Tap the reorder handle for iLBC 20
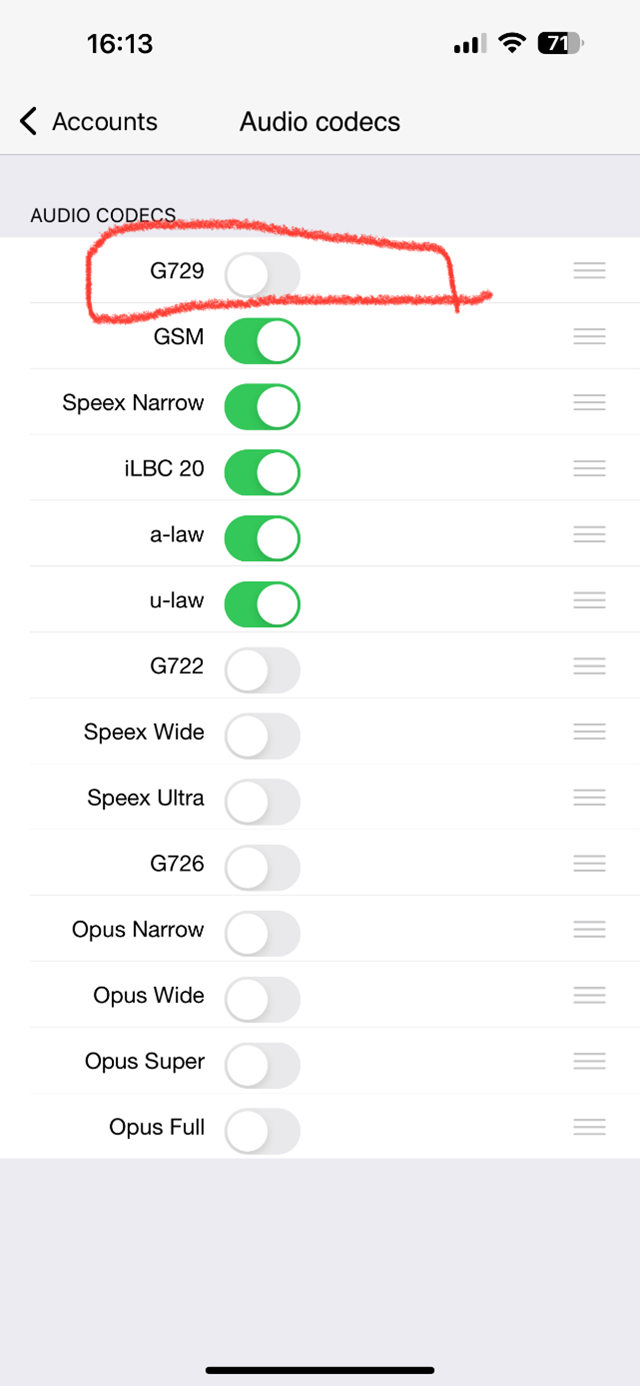 pyautogui.click(x=589, y=468)
